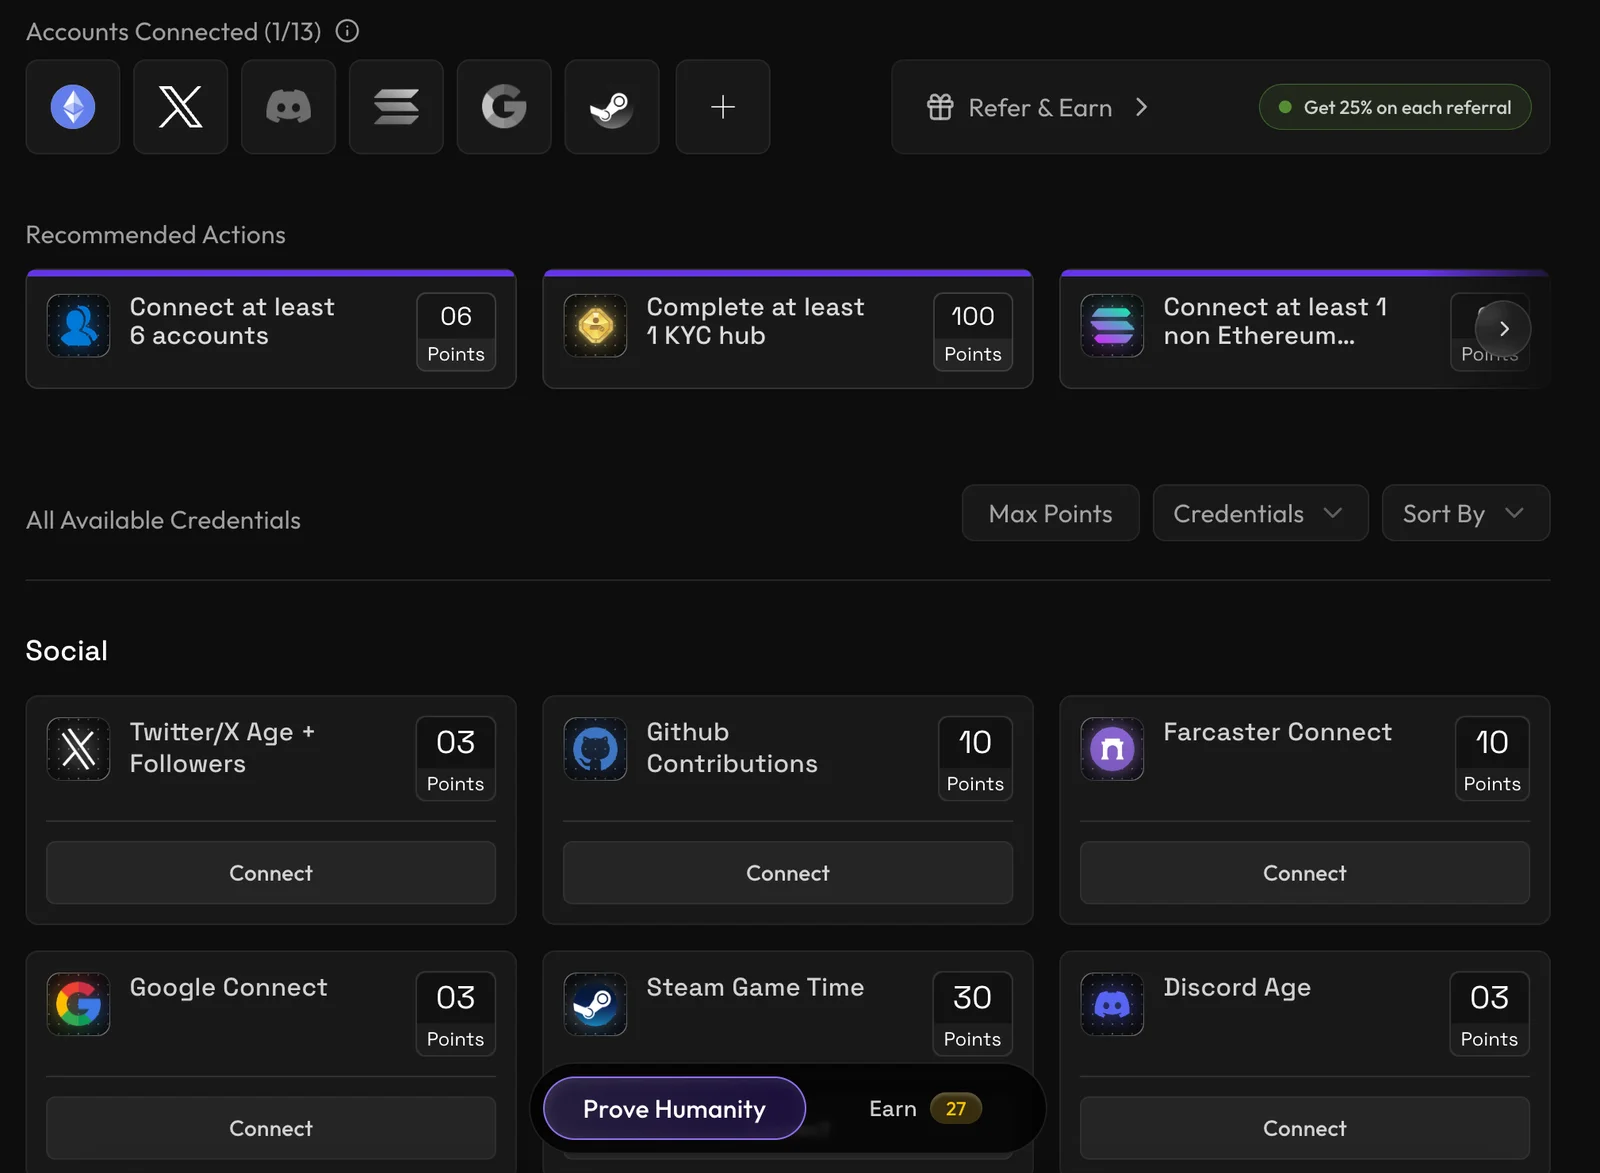Show next recommended actions with arrow
Screen dimensions: 1600x1173
(1503, 329)
